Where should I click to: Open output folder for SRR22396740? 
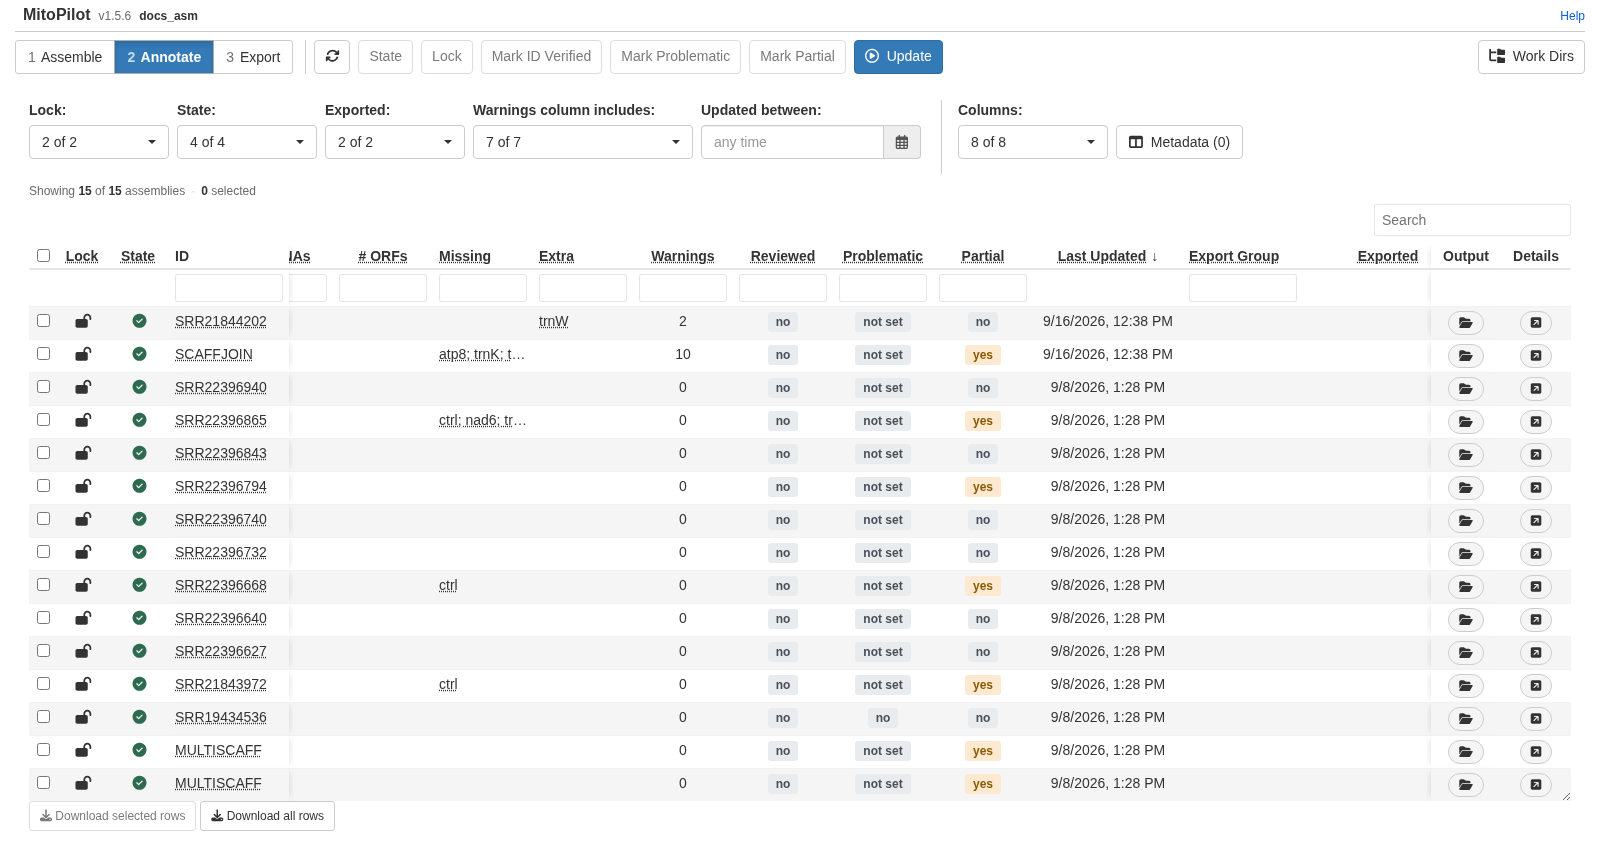pyautogui.click(x=1465, y=520)
